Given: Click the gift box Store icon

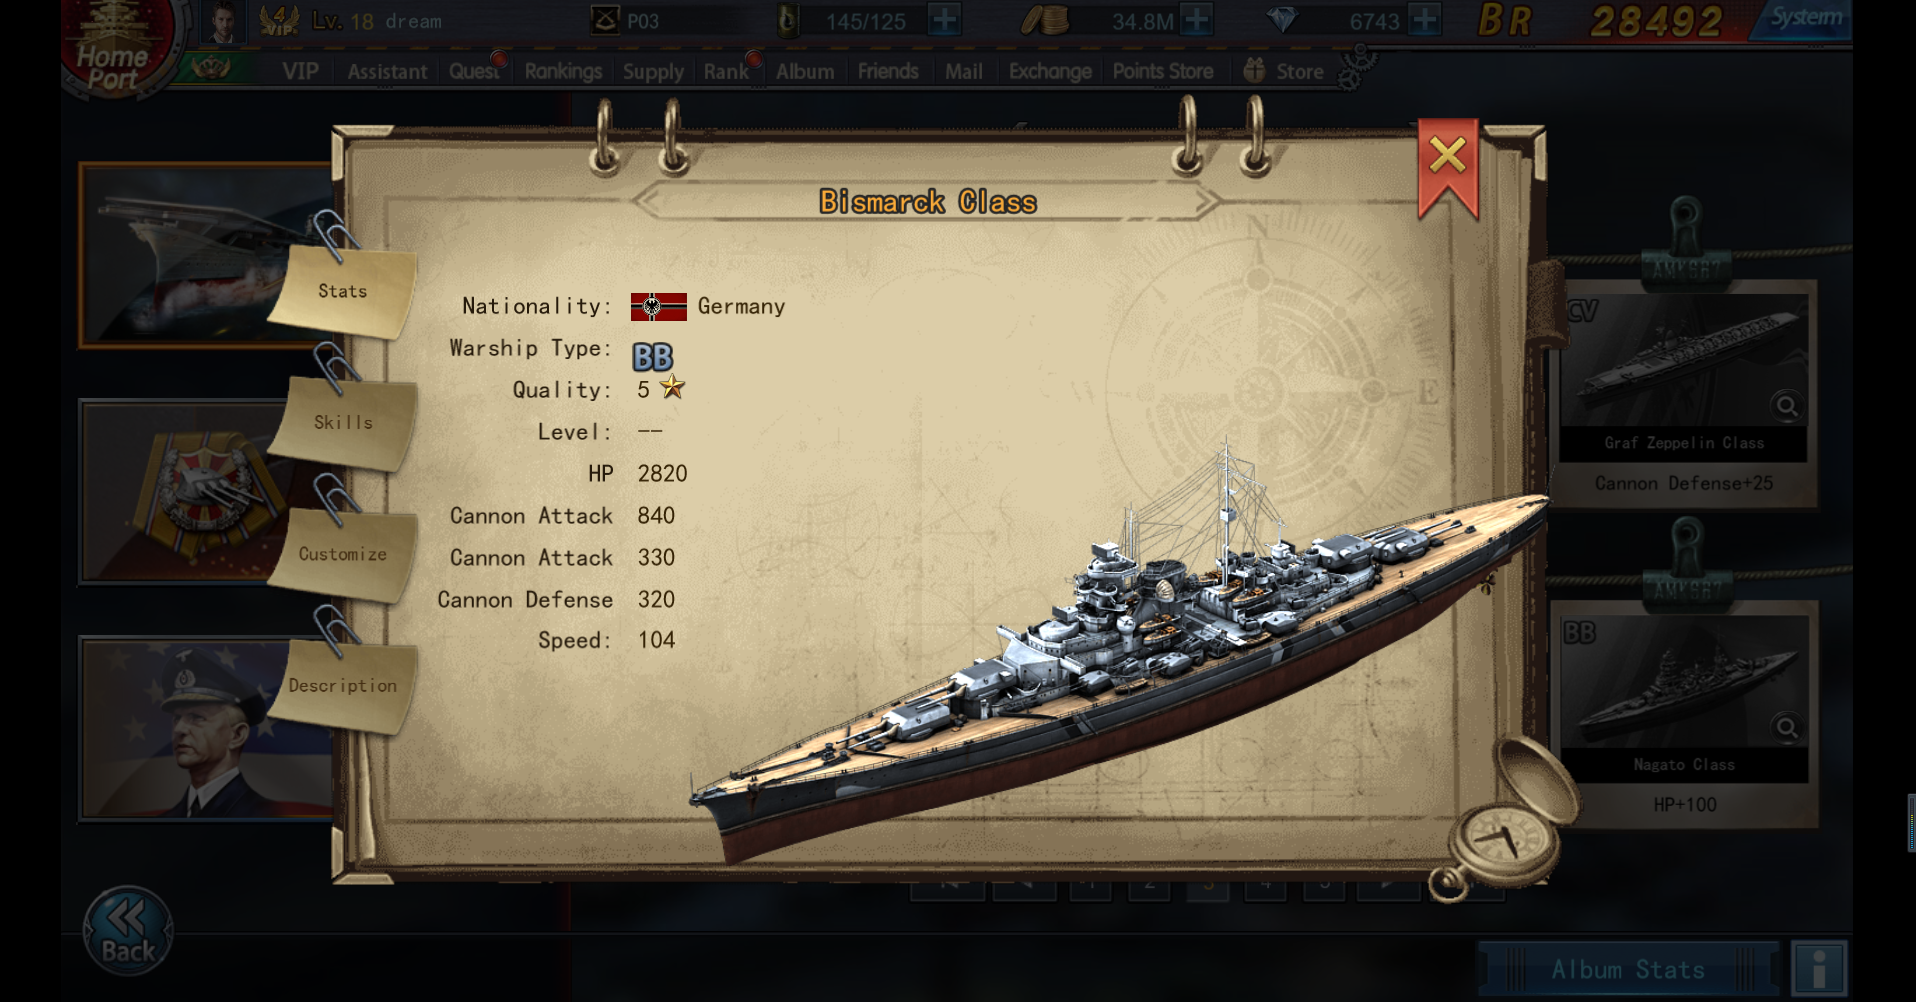Looking at the screenshot, I should [x=1254, y=71].
